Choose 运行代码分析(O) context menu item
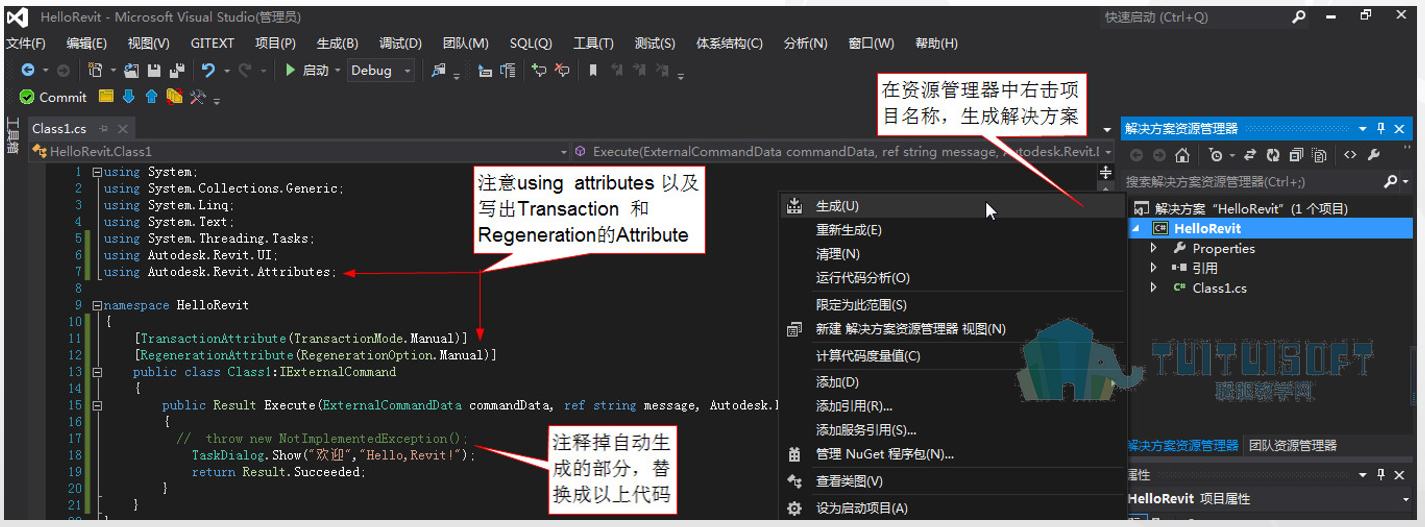1425x527 pixels. click(x=953, y=278)
